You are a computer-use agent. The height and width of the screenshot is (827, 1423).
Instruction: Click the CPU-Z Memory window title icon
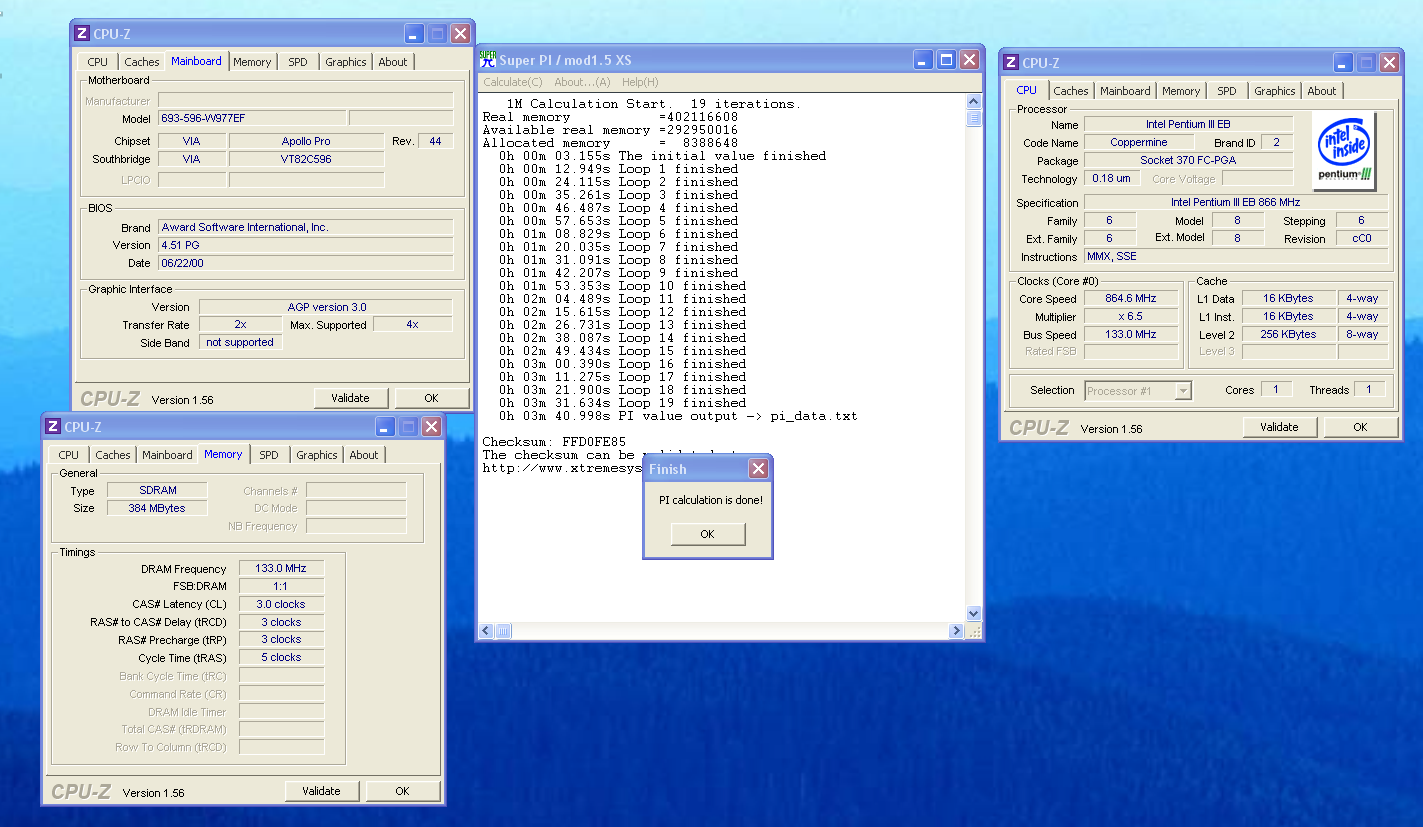53,426
